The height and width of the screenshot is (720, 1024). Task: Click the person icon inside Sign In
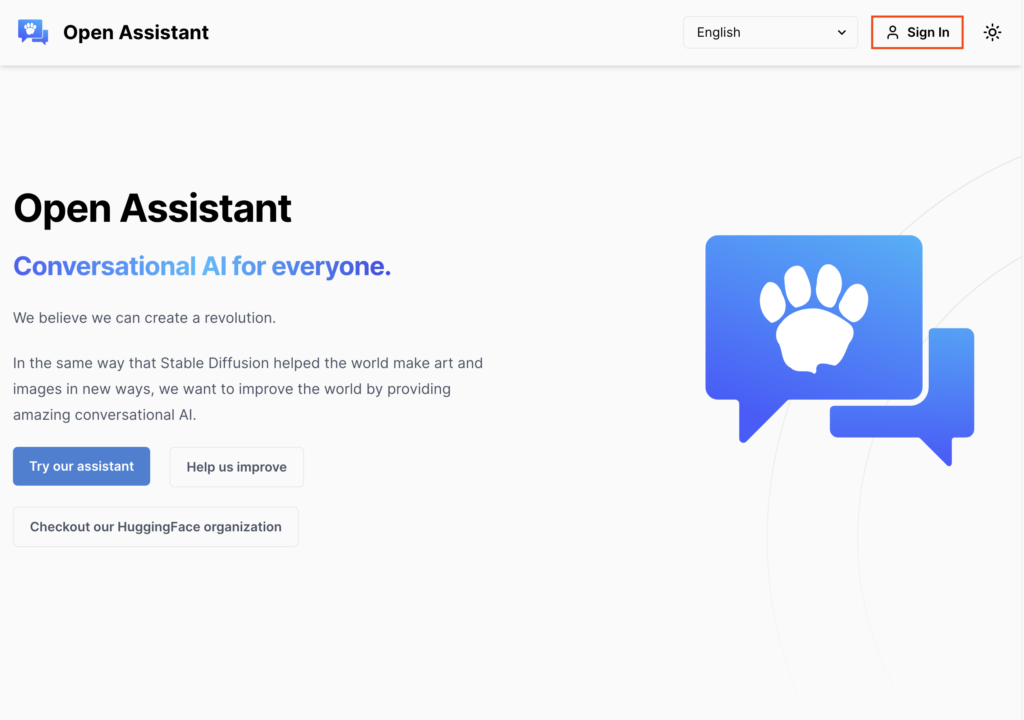(x=893, y=31)
